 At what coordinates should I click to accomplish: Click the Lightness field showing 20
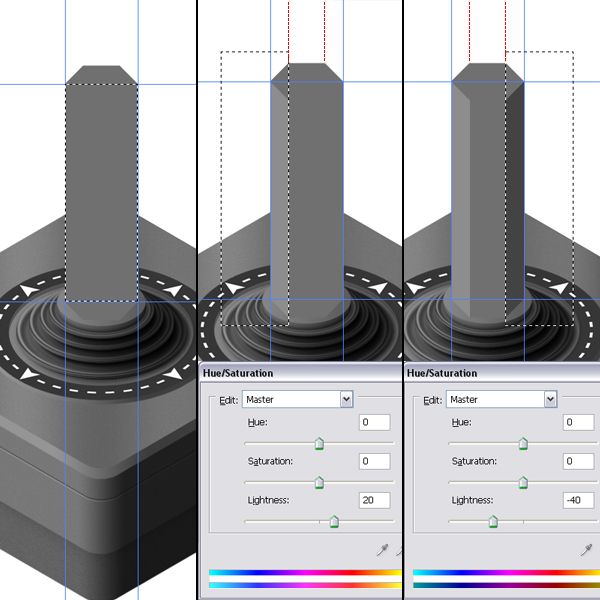point(374,499)
